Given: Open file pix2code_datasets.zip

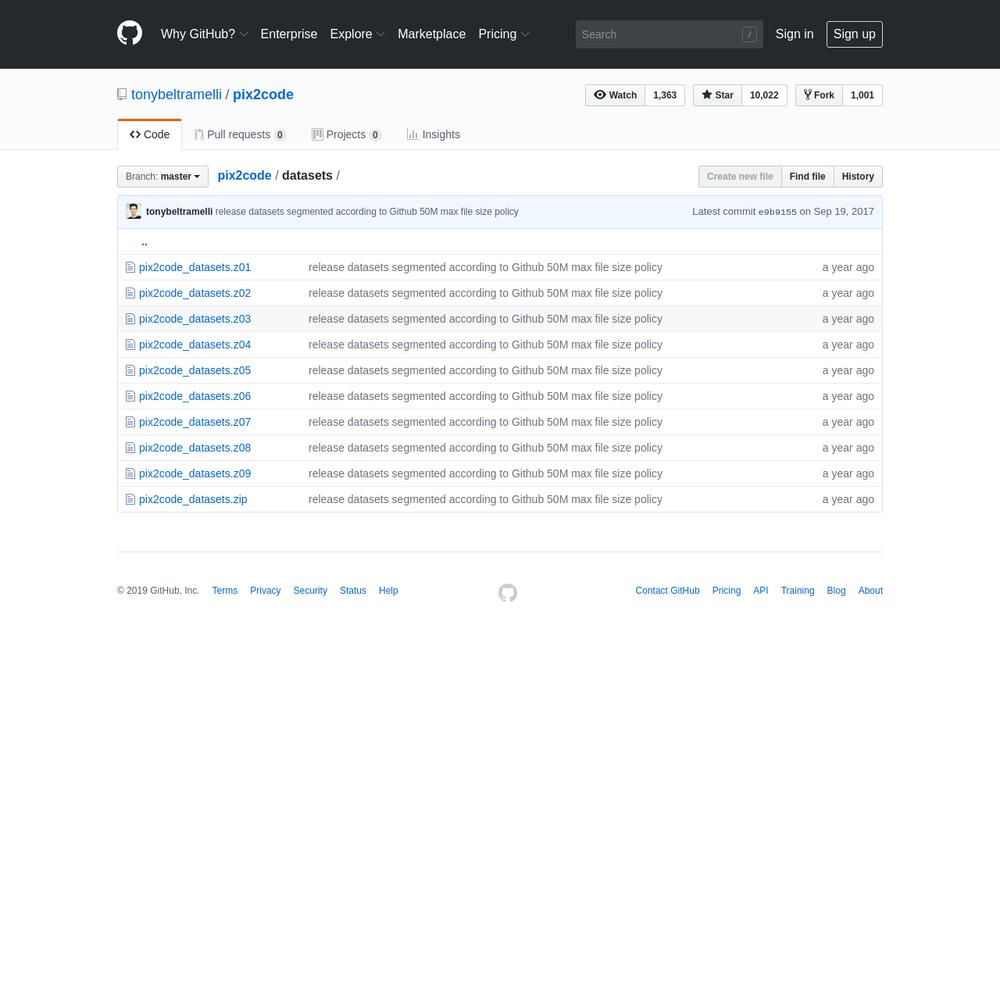Looking at the screenshot, I should 193,499.
